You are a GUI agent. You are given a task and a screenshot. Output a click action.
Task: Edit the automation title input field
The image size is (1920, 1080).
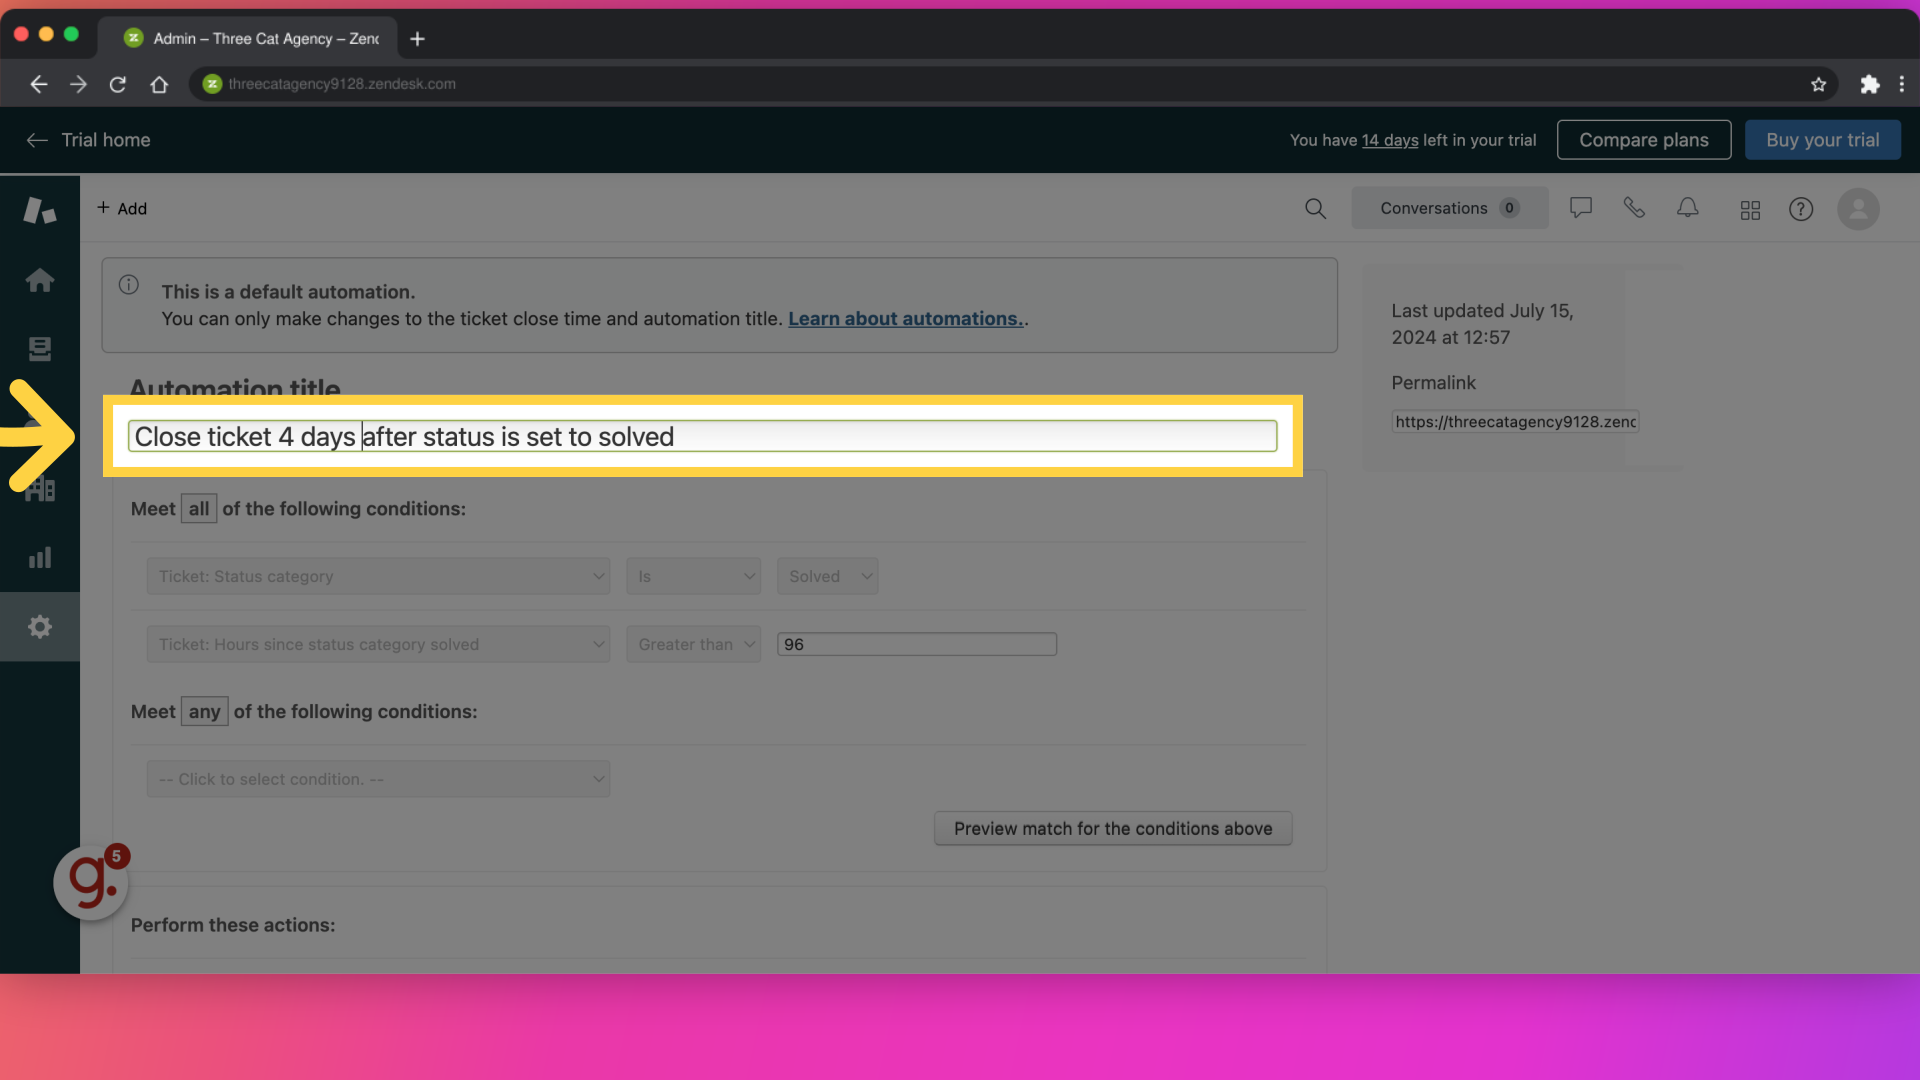pyautogui.click(x=702, y=435)
